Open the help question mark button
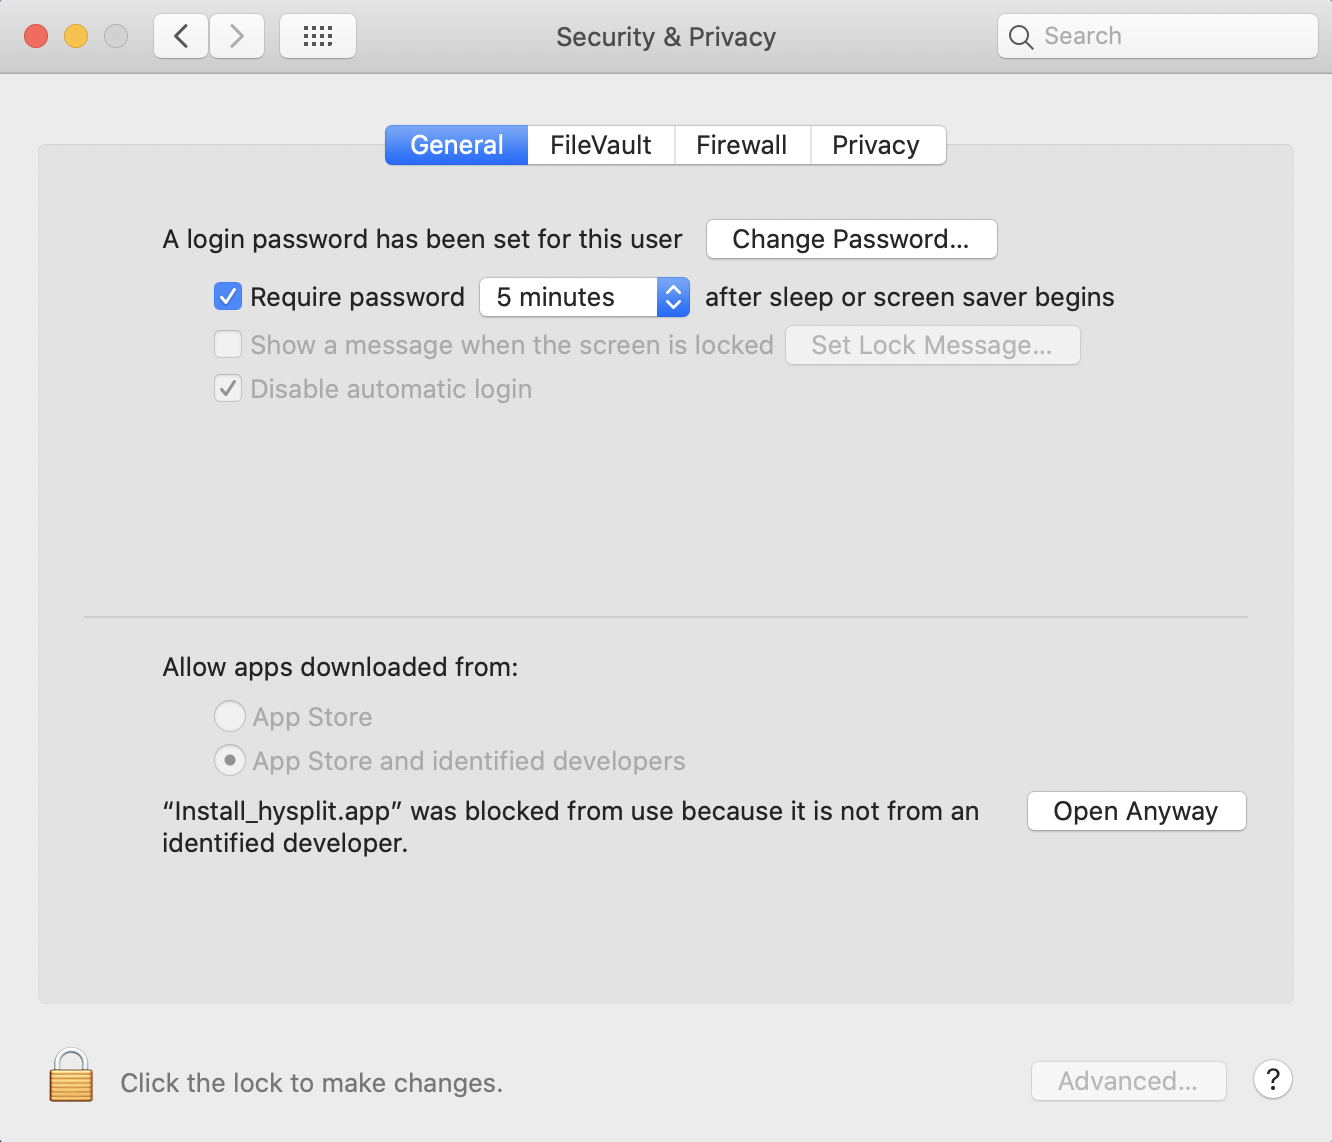1332x1142 pixels. pos(1272,1080)
